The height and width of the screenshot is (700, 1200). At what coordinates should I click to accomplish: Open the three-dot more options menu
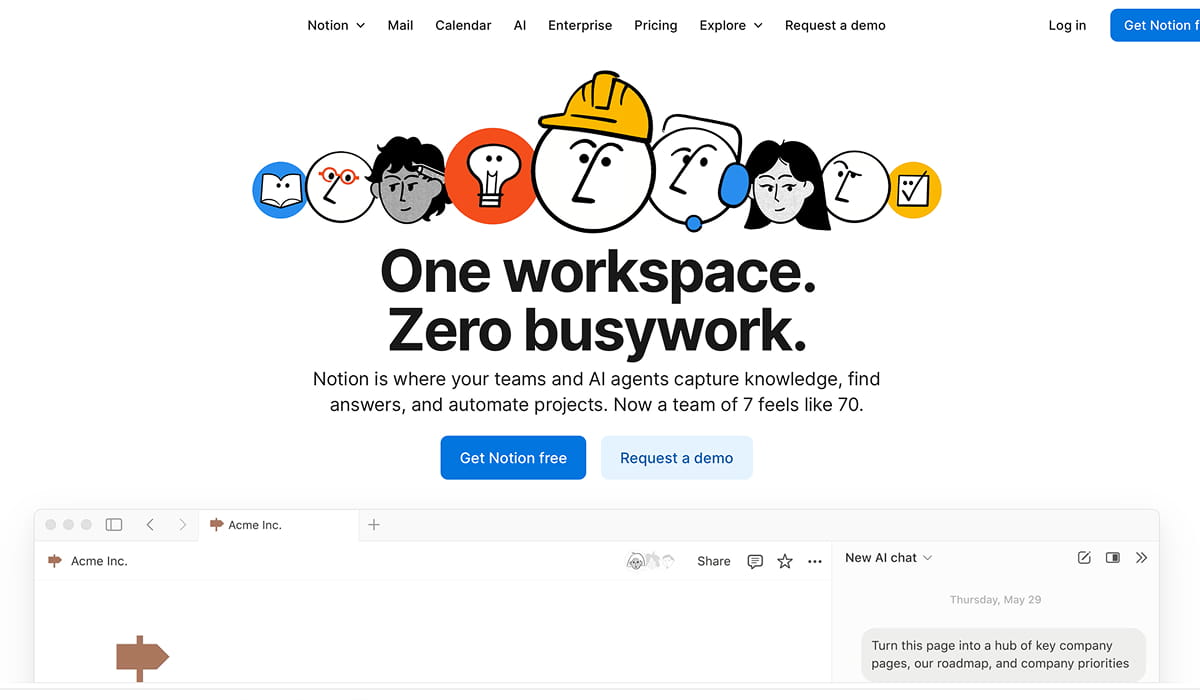click(x=815, y=561)
